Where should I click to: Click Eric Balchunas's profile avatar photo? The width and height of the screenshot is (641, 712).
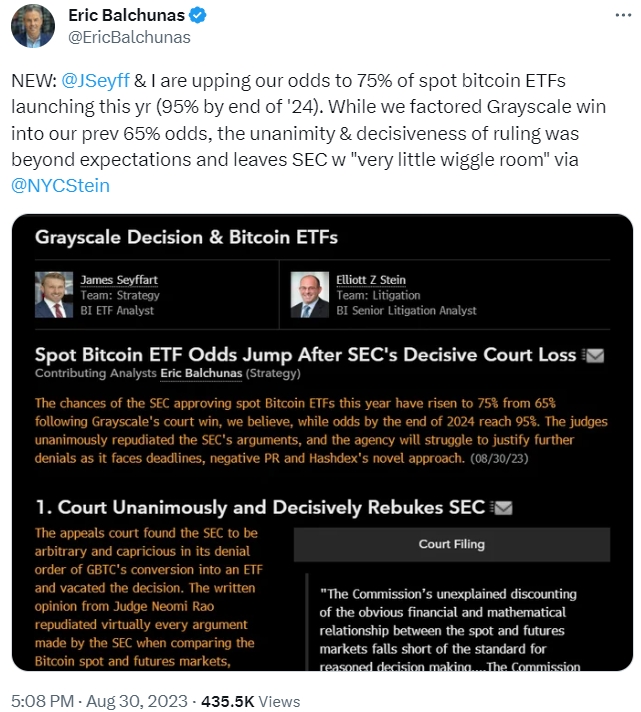[33, 26]
